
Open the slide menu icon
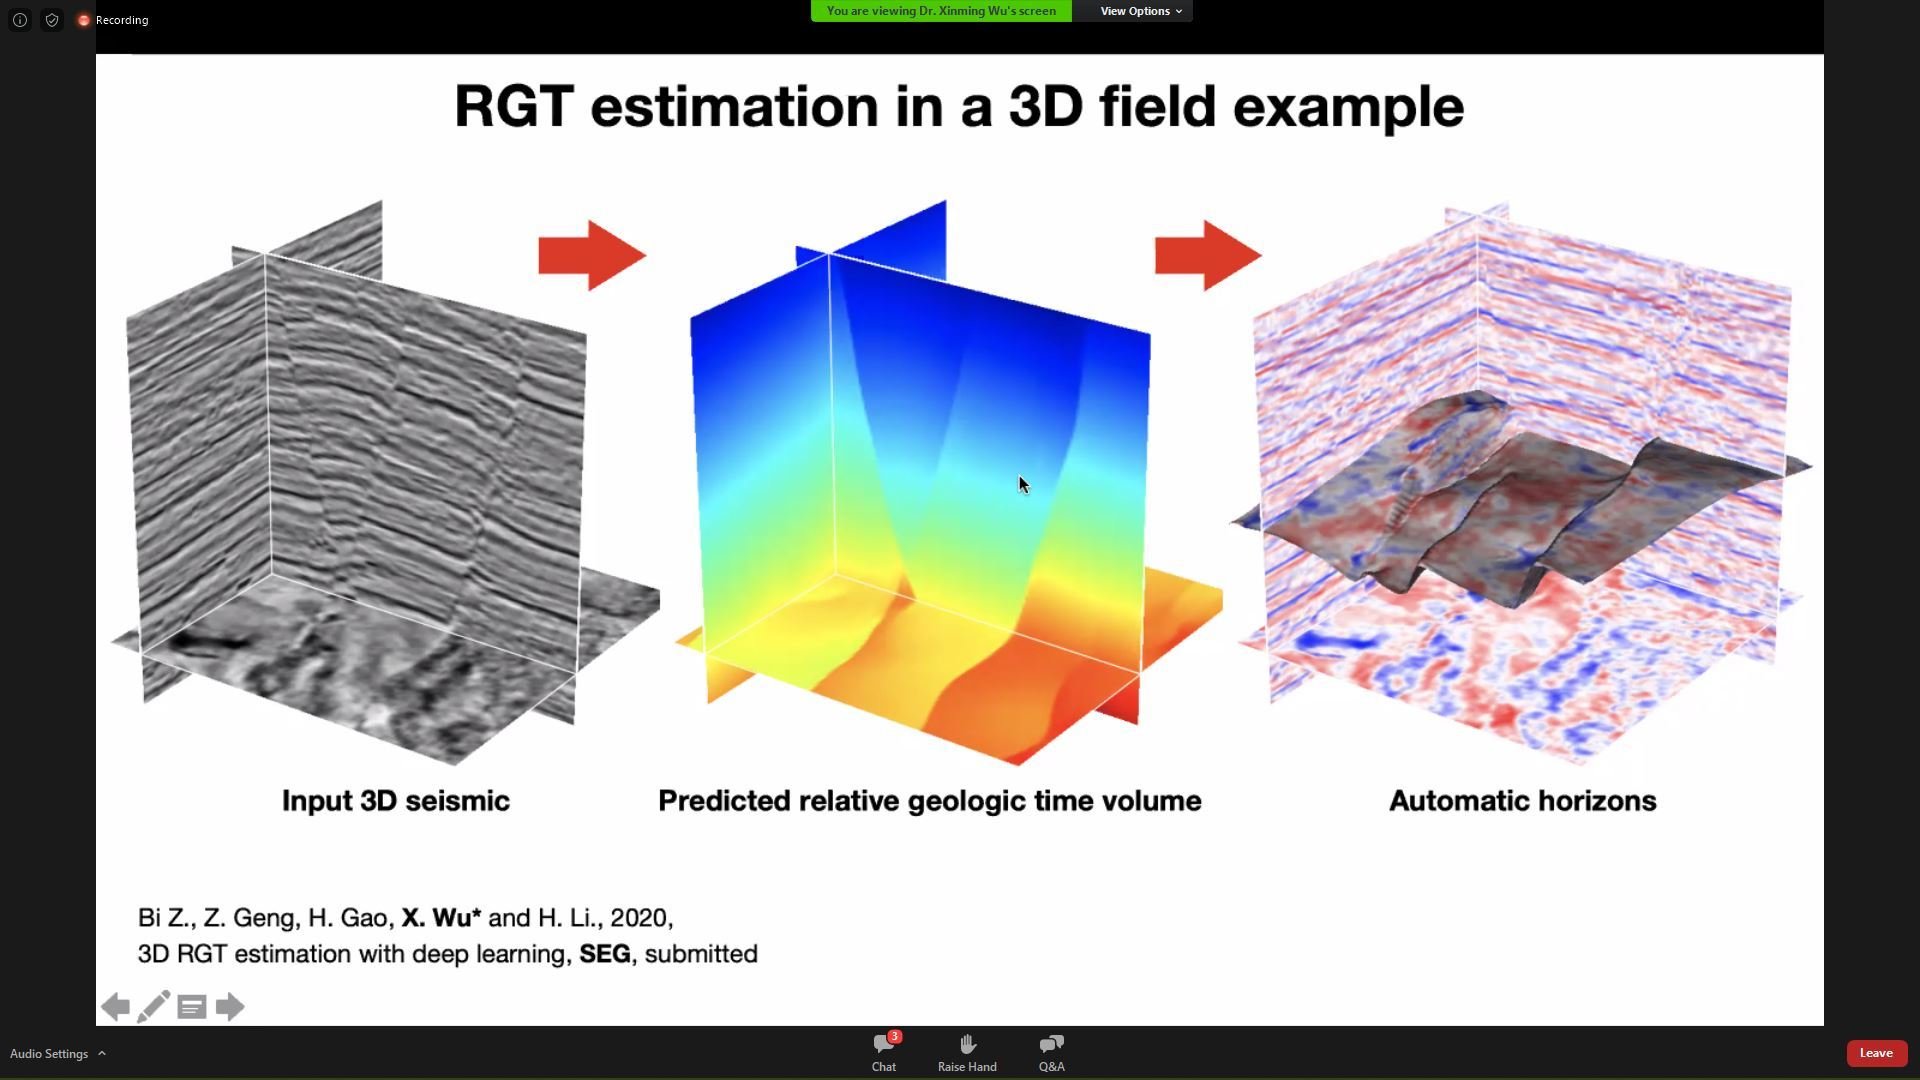[x=192, y=1007]
